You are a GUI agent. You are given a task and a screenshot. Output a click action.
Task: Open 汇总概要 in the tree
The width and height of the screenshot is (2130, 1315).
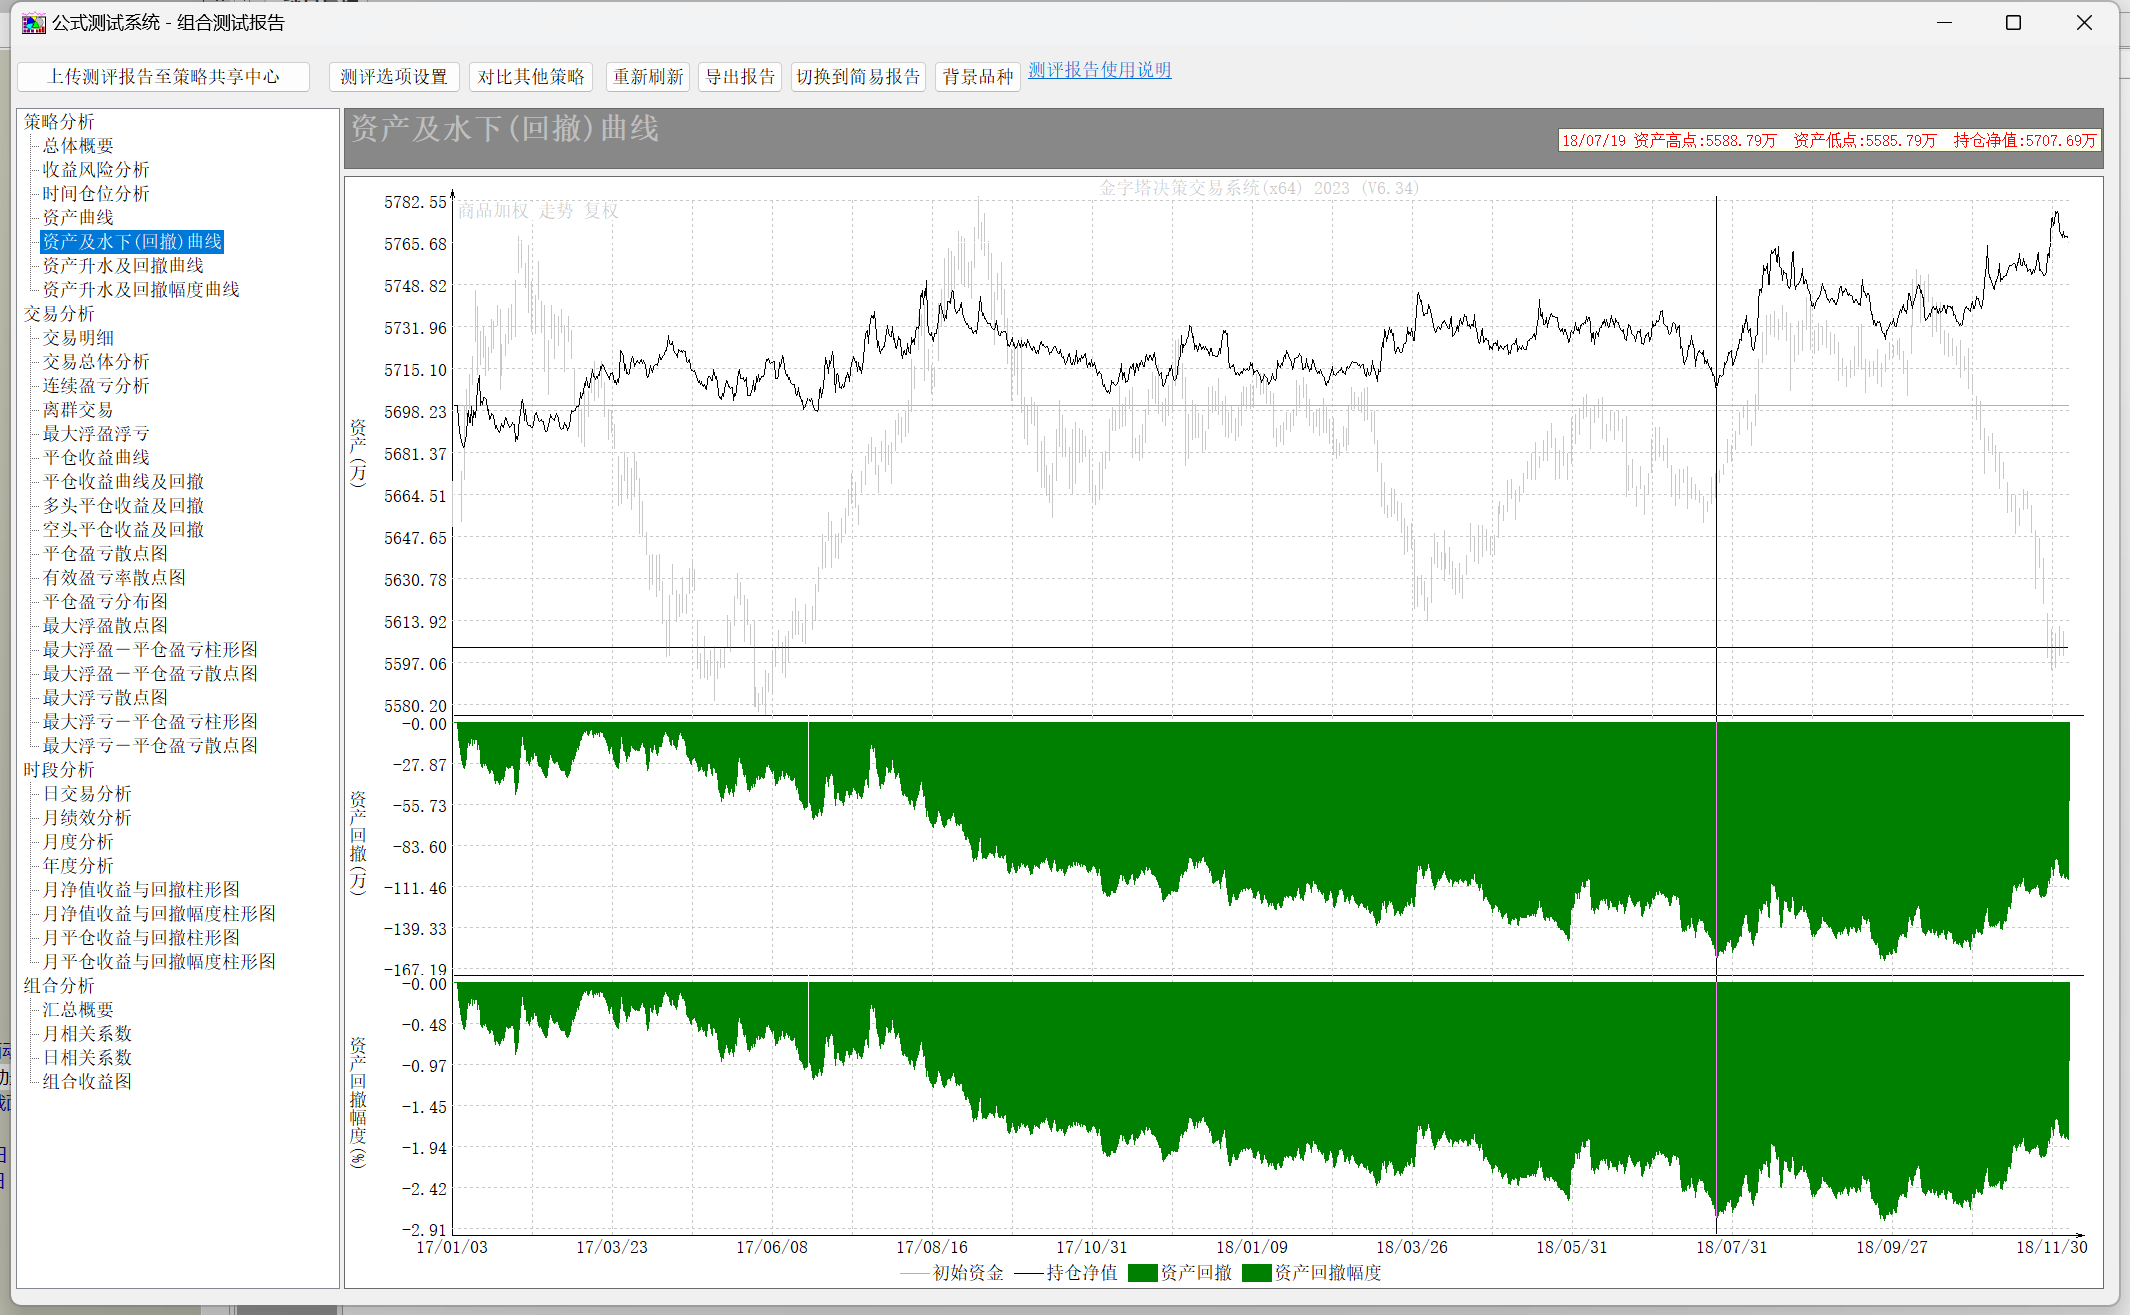[78, 1009]
